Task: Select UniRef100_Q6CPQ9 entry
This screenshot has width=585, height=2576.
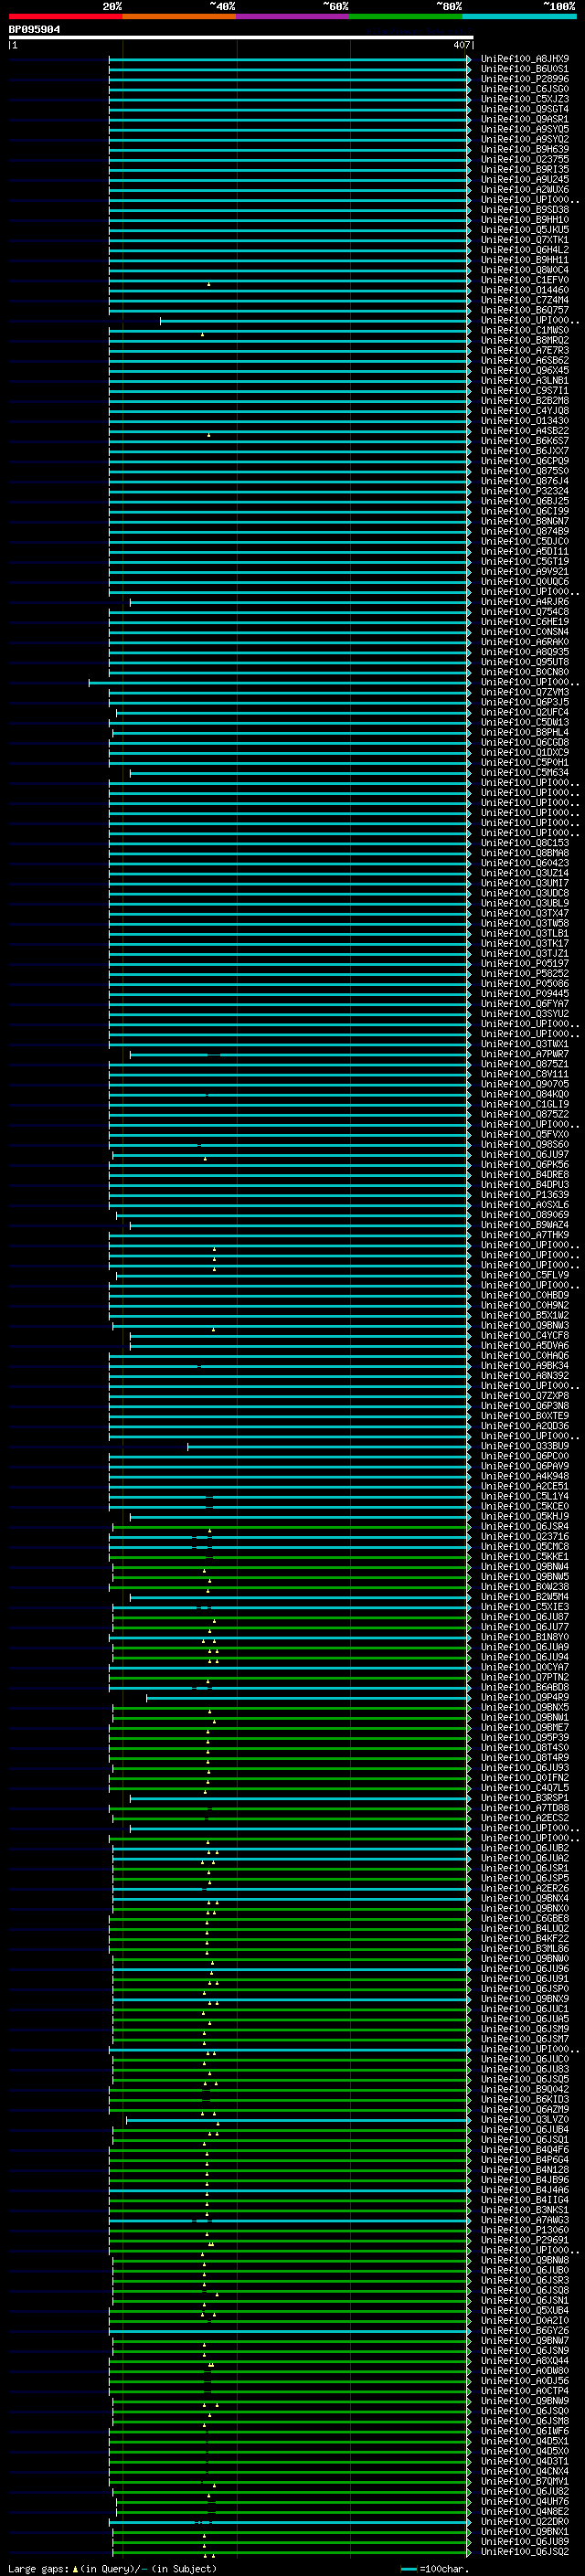Action: coord(524,461)
